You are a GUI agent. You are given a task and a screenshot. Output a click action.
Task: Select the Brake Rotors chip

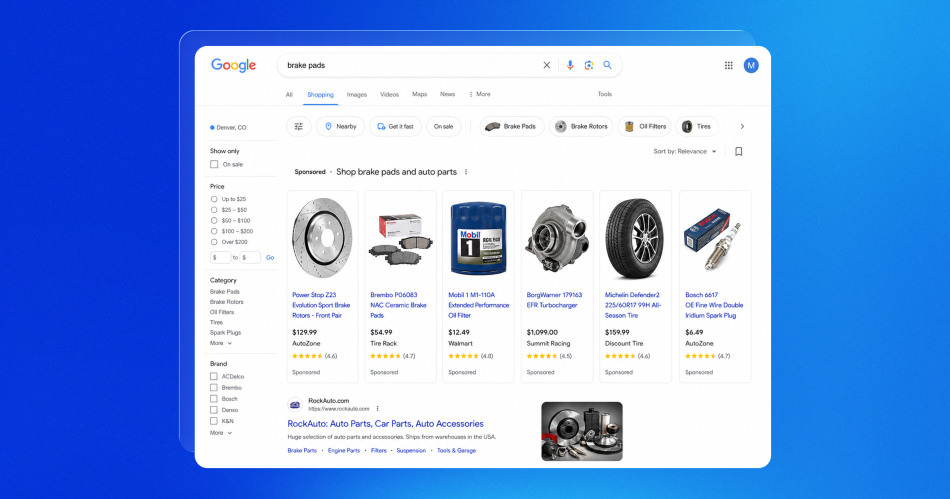pos(581,127)
